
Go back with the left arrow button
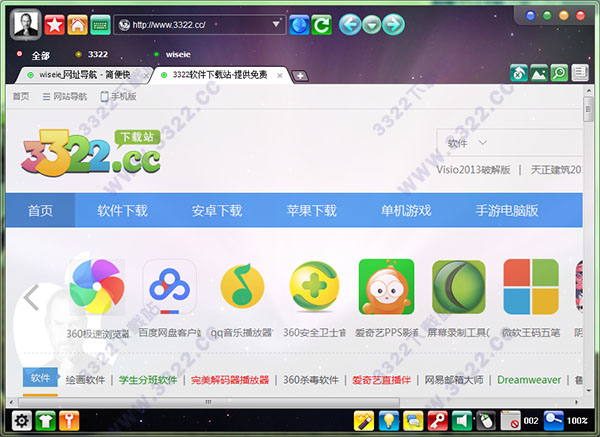pyautogui.click(x=350, y=25)
